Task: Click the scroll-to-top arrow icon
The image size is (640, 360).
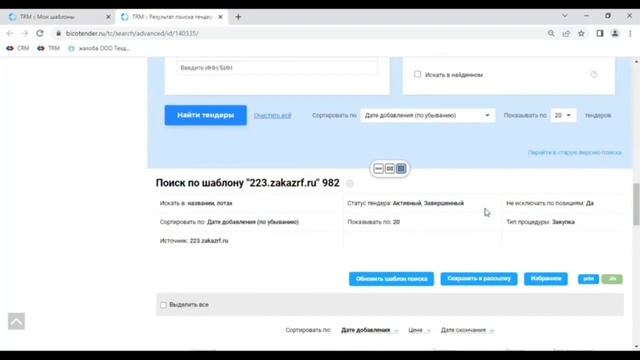Action: [x=16, y=321]
